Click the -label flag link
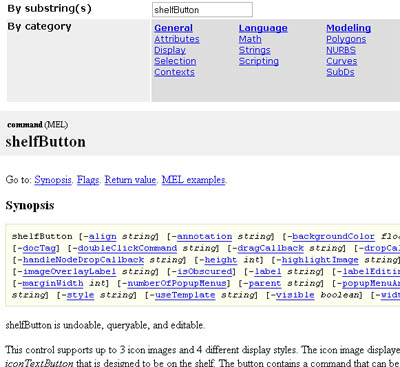400x367 pixels. click(268, 271)
